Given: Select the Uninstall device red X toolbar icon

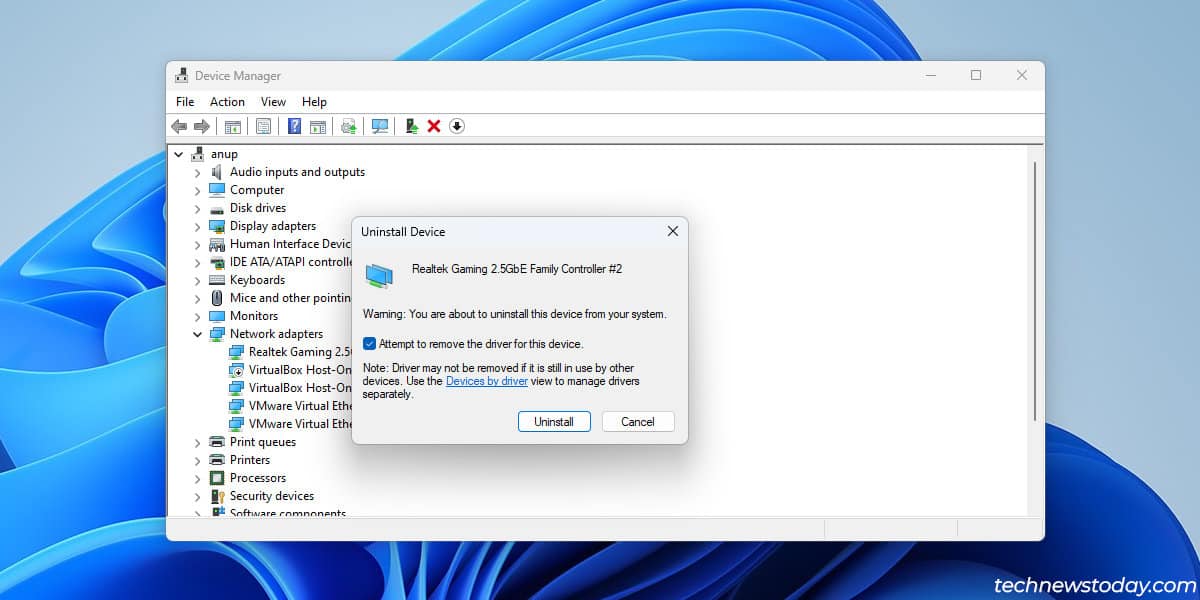Looking at the screenshot, I should [433, 126].
